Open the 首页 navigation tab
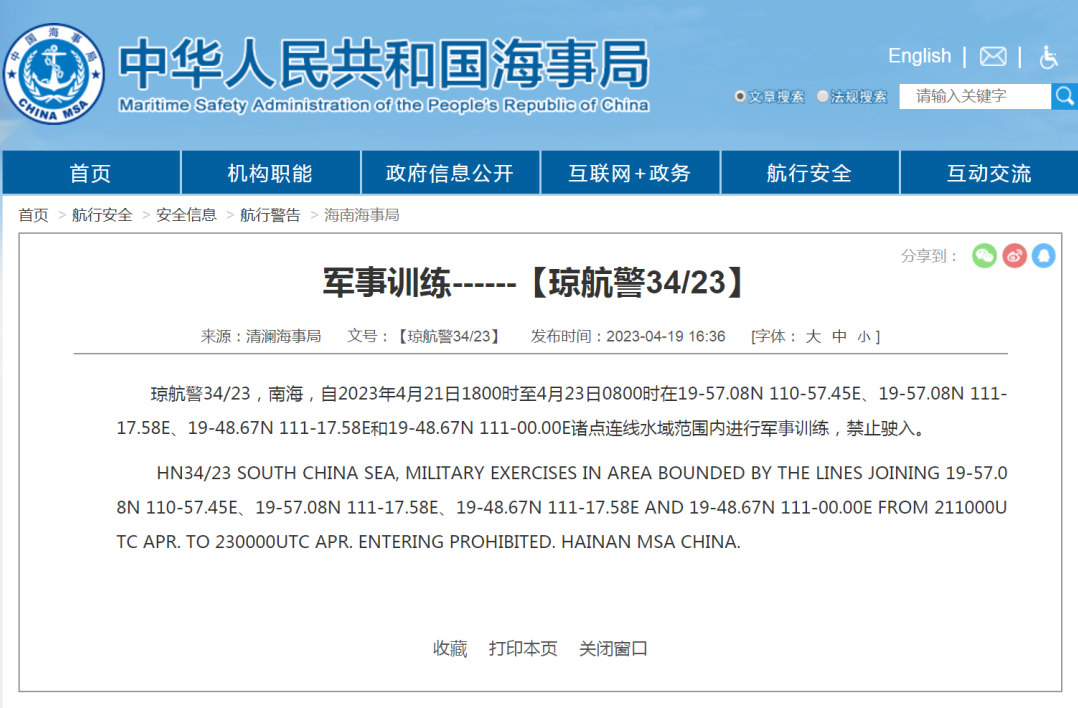The image size is (1078, 708). point(90,173)
